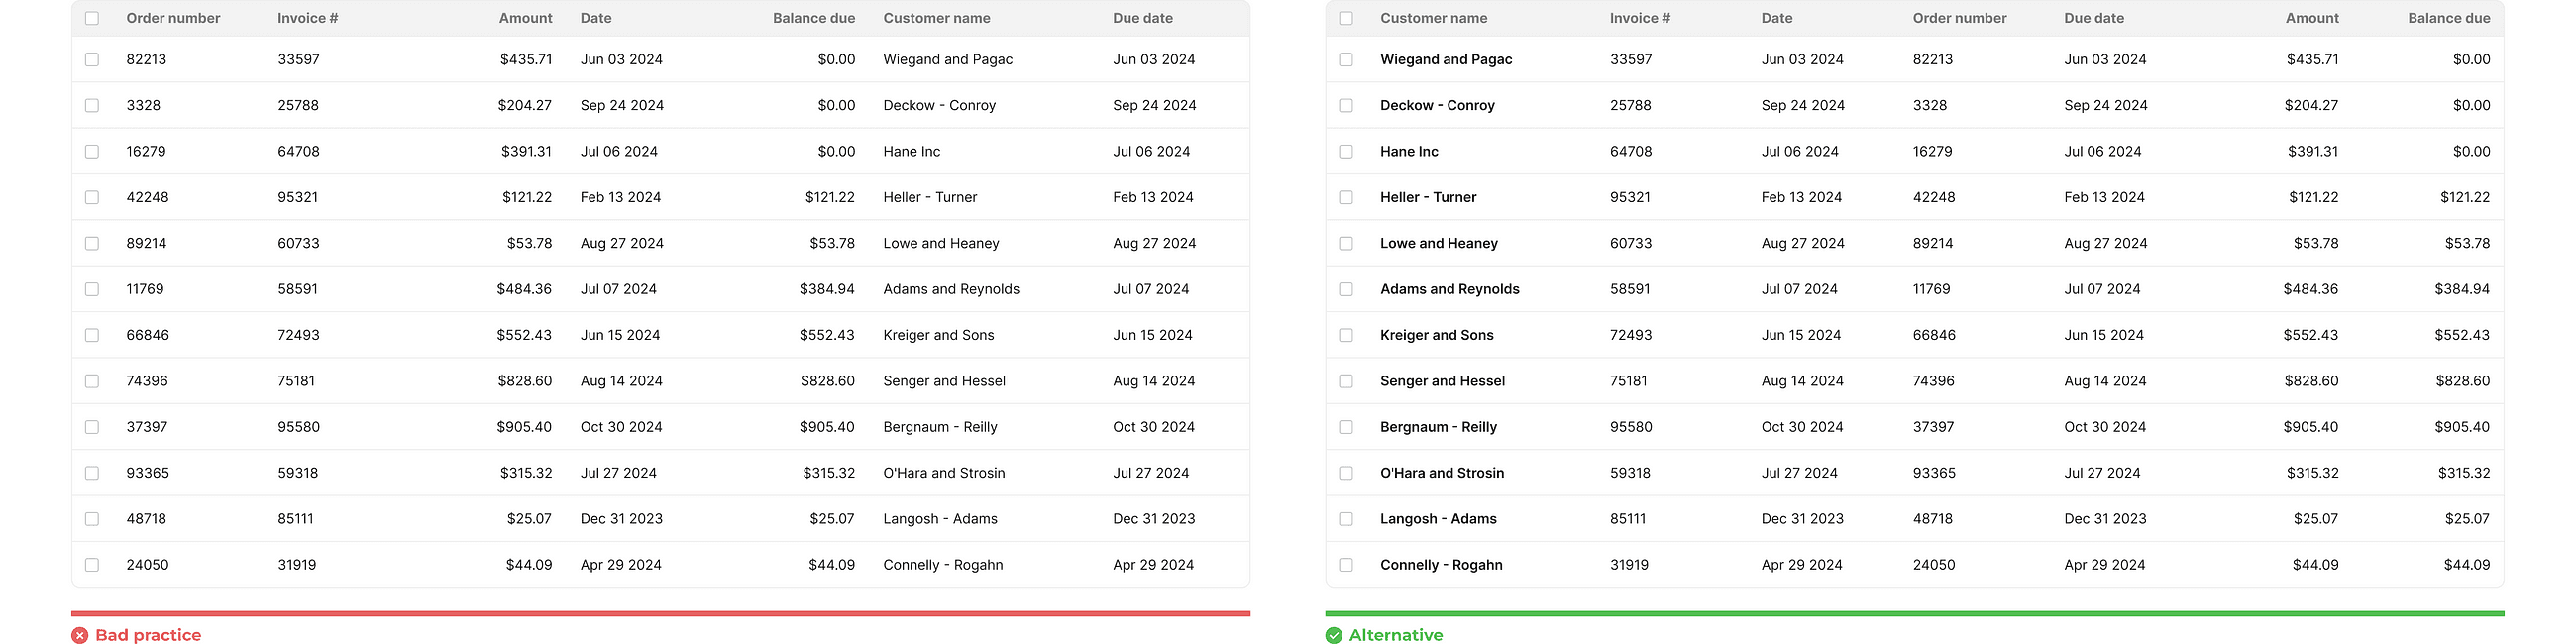Tick checkbox for order 11769 in left table
2576x644 pixels.
(92, 289)
